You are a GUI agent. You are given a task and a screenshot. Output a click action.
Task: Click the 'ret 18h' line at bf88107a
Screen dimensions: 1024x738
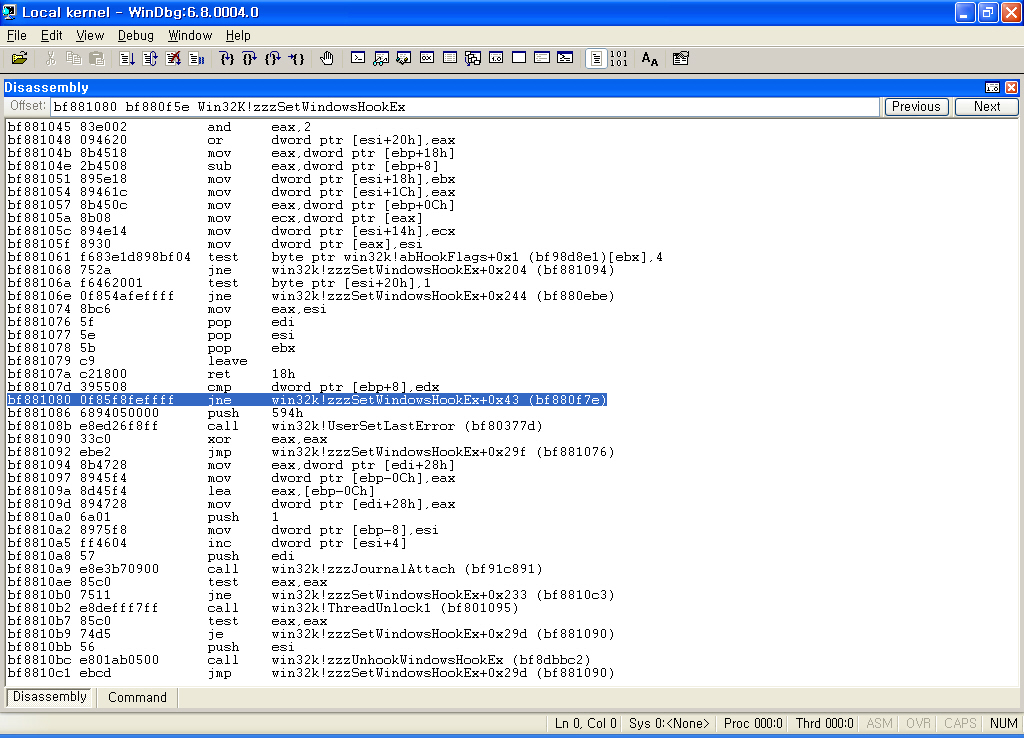coord(151,374)
